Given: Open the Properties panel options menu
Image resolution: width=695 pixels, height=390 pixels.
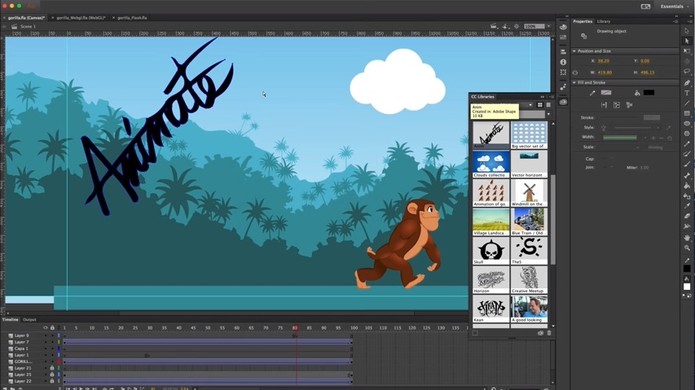Looking at the screenshot, I should (x=675, y=21).
